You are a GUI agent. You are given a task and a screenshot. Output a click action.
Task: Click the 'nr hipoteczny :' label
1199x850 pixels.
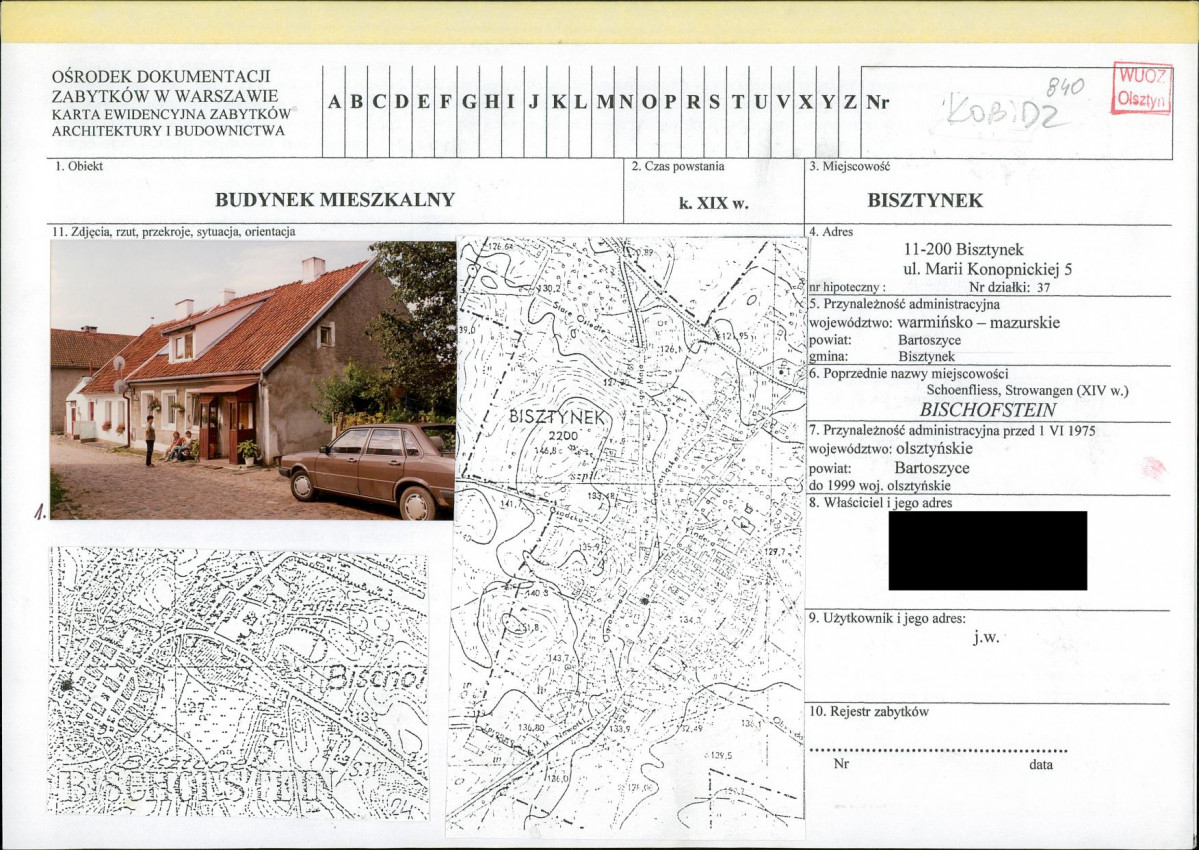847,288
